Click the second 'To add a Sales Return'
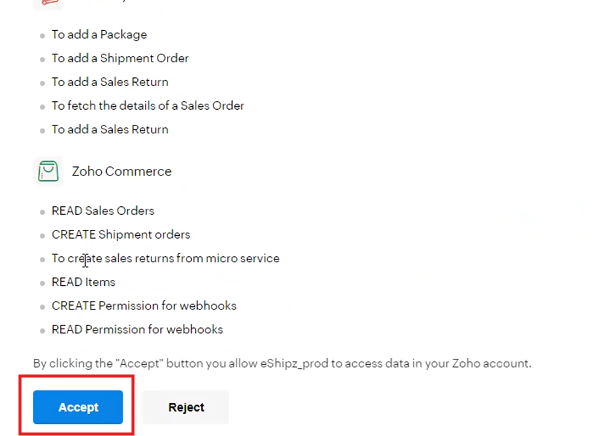This screenshot has width=598, height=436. [110, 130]
